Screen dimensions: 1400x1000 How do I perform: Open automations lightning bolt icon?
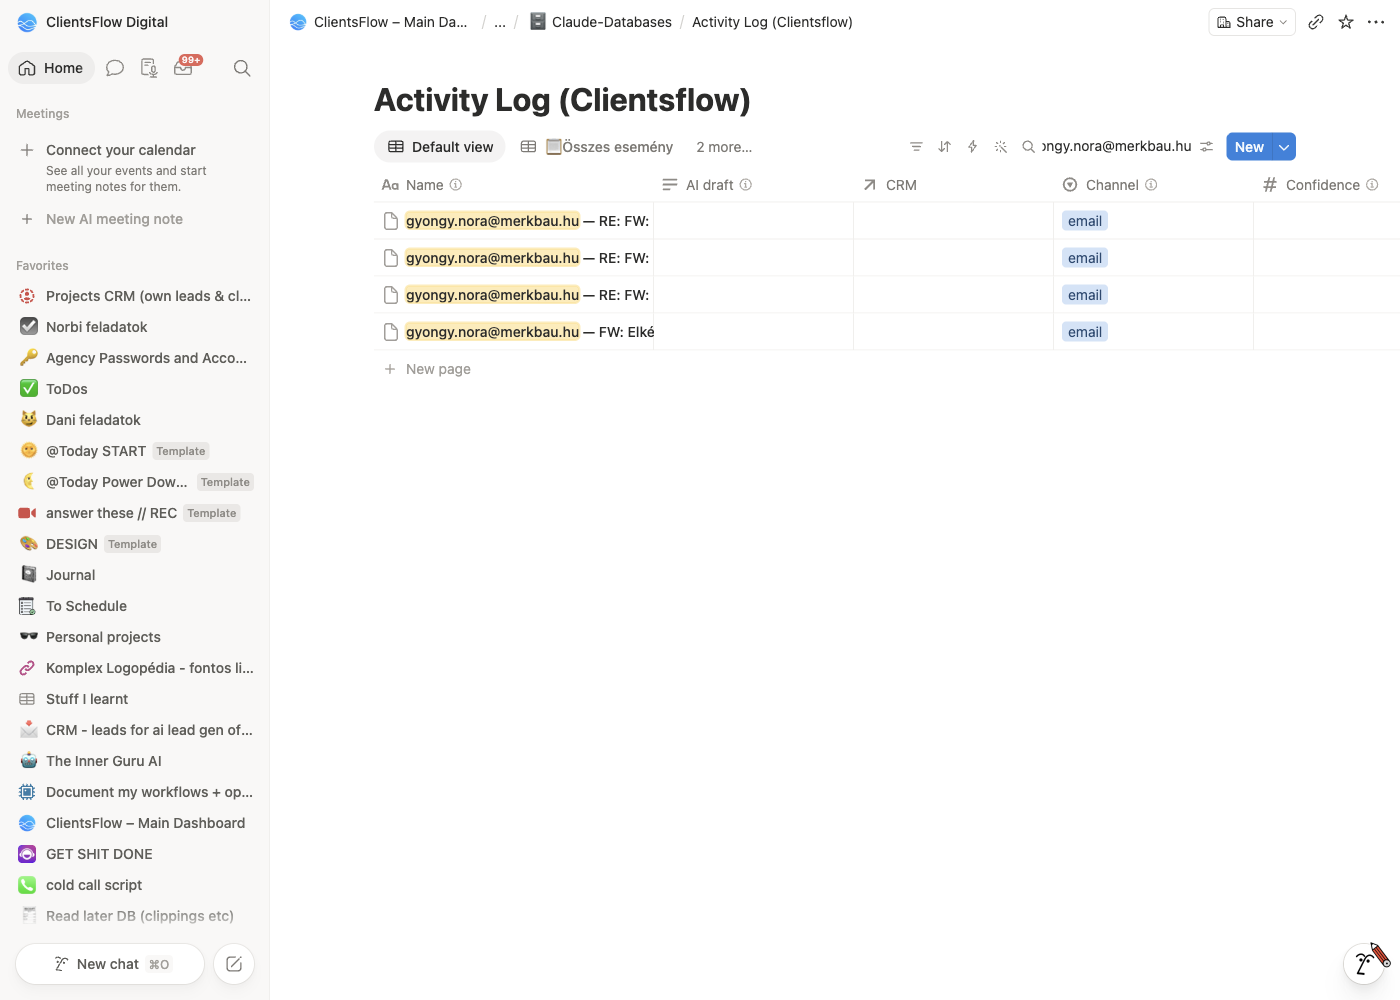972,147
